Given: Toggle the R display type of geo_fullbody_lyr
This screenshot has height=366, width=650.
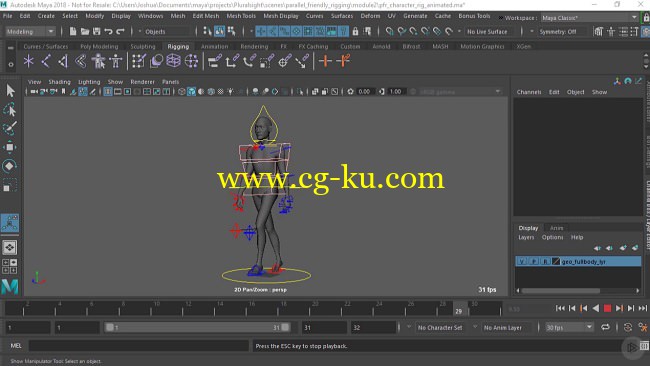Looking at the screenshot, I should pos(546,262).
